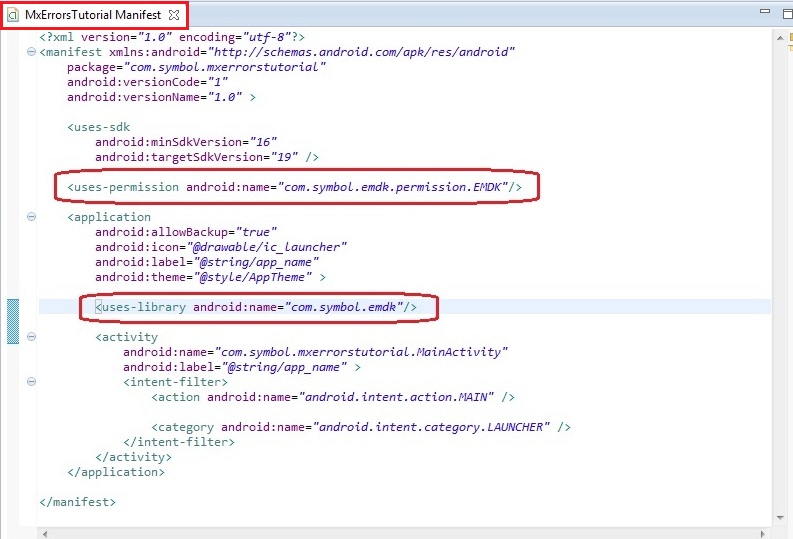The width and height of the screenshot is (793, 539).
Task: Collapse the manifest element fold marker
Action: click(x=32, y=52)
